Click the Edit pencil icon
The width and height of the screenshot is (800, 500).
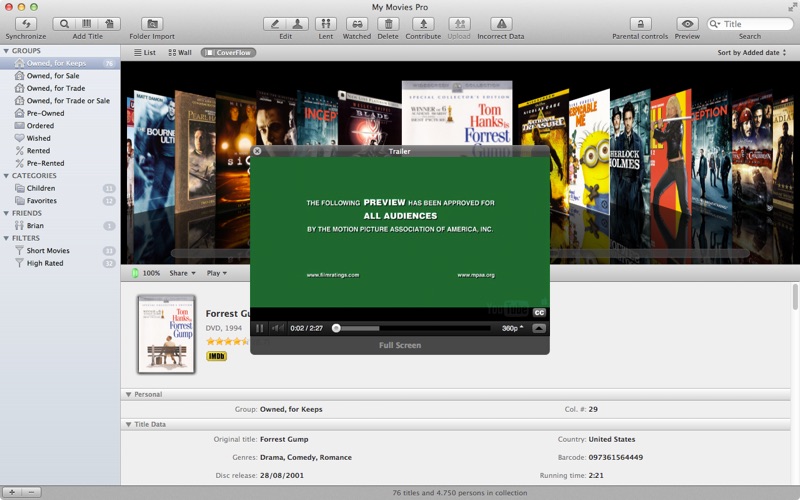(x=274, y=23)
